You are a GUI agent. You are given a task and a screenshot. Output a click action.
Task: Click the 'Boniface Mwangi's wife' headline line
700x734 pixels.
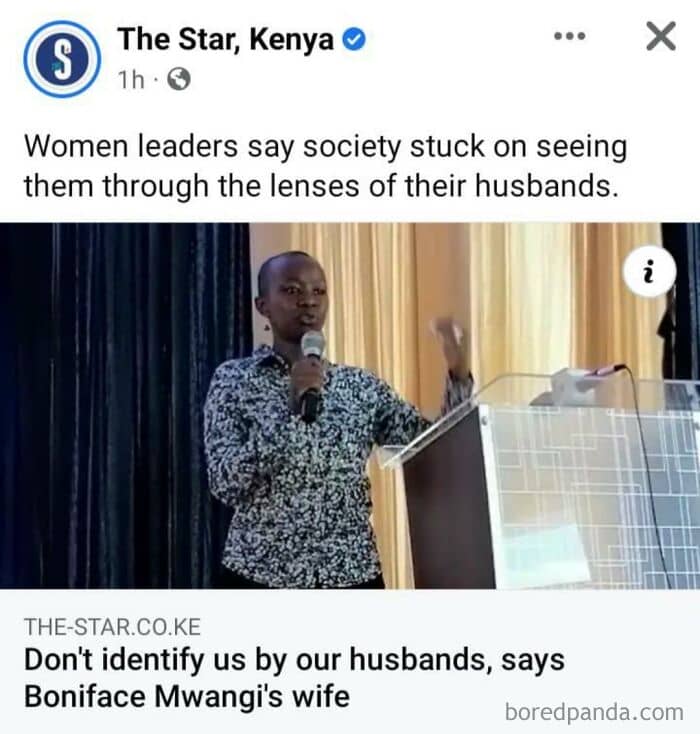click(x=187, y=696)
